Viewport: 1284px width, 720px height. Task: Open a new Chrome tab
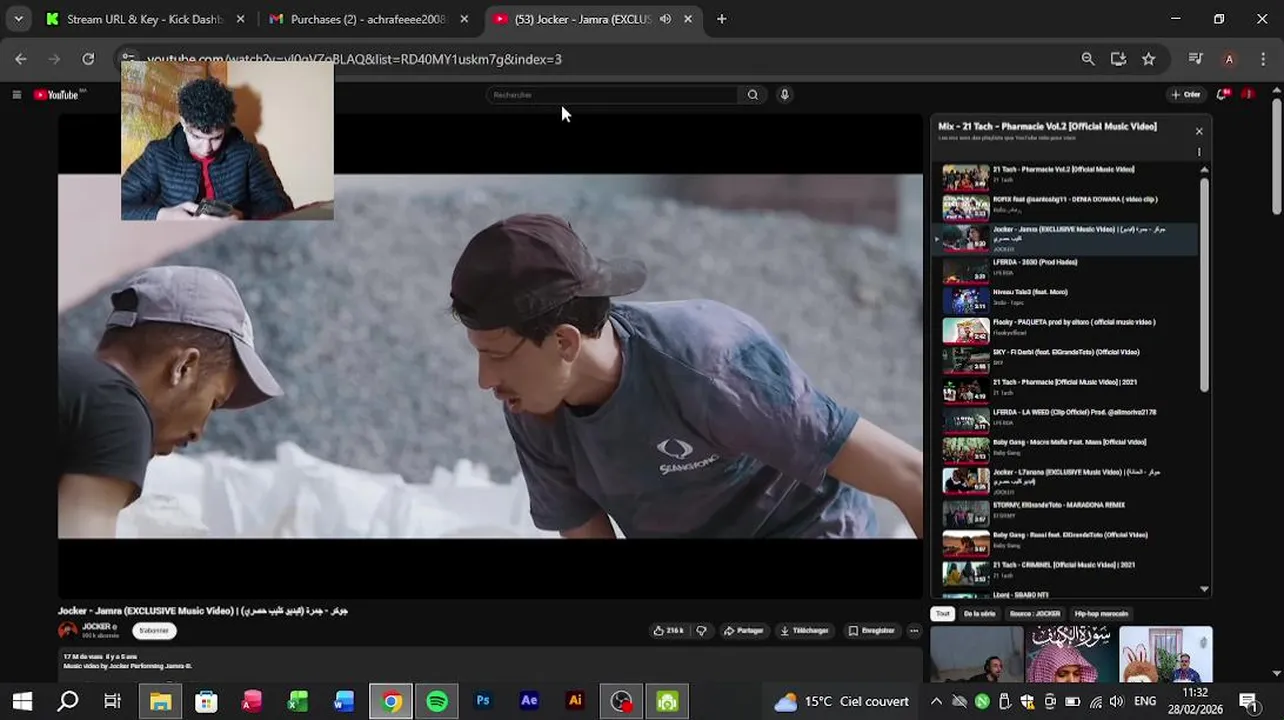pos(722,19)
